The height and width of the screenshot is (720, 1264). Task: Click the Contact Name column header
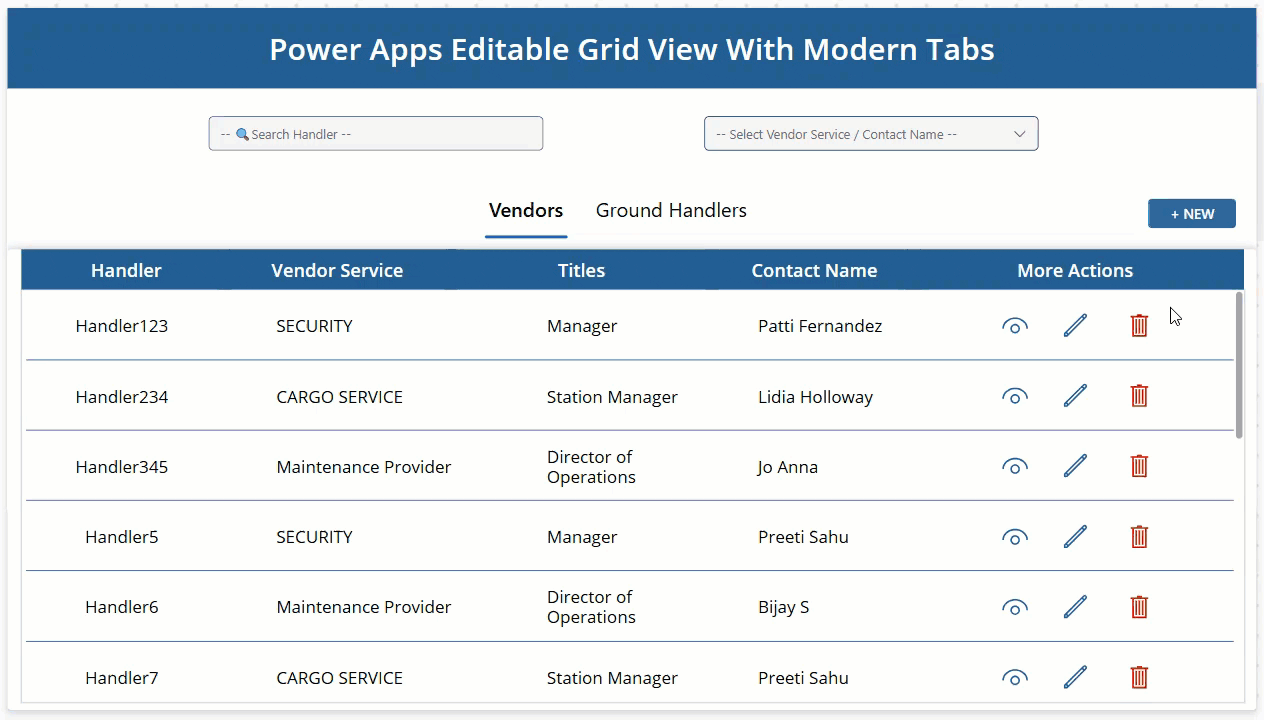coord(814,270)
